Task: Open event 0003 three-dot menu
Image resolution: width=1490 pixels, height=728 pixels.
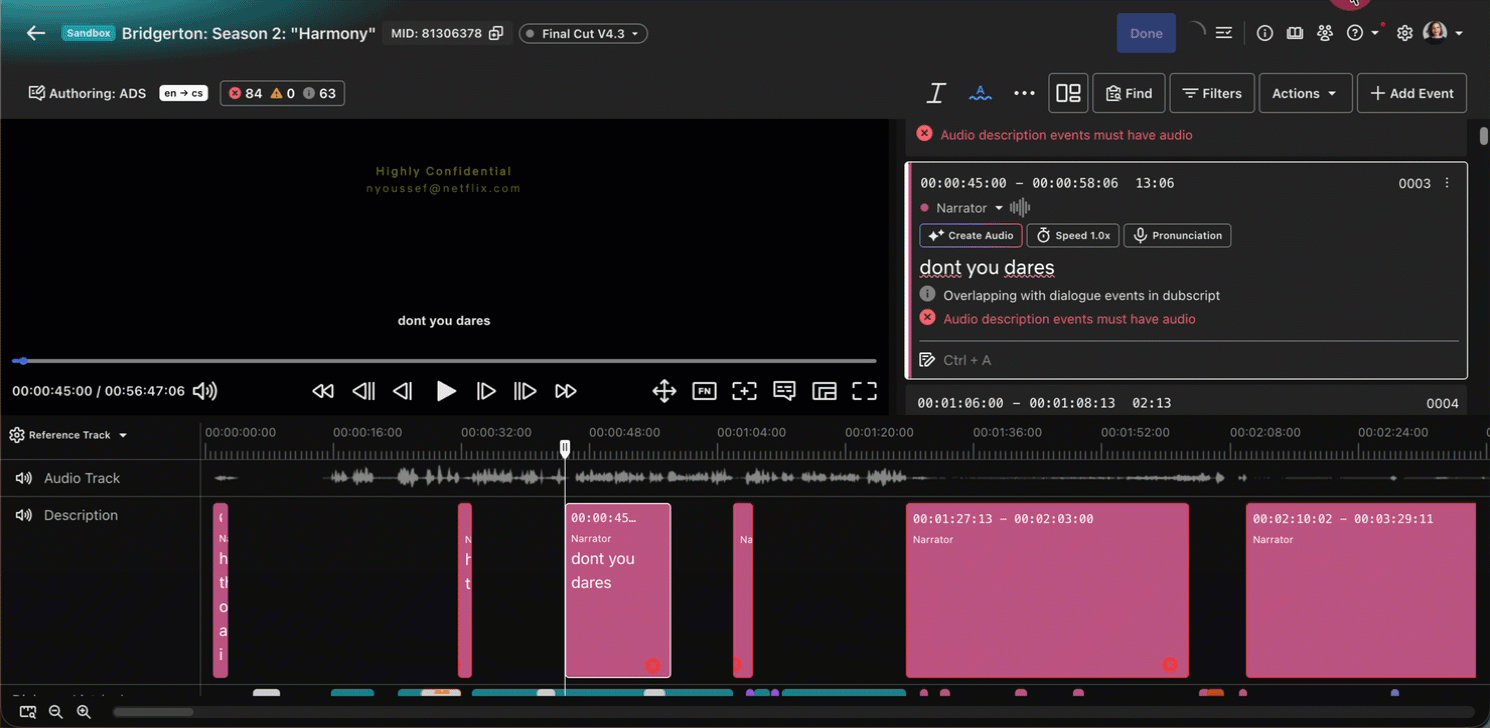Action: pyautogui.click(x=1446, y=183)
